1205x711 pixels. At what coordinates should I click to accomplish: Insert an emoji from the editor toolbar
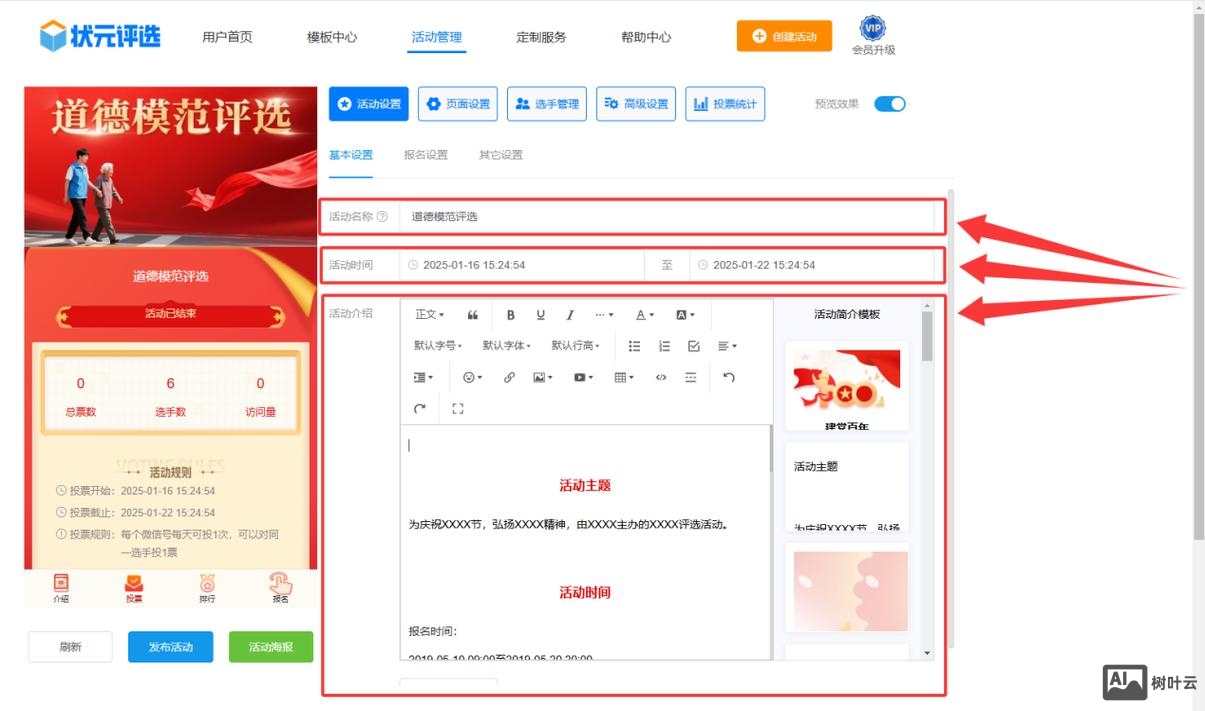(x=470, y=376)
